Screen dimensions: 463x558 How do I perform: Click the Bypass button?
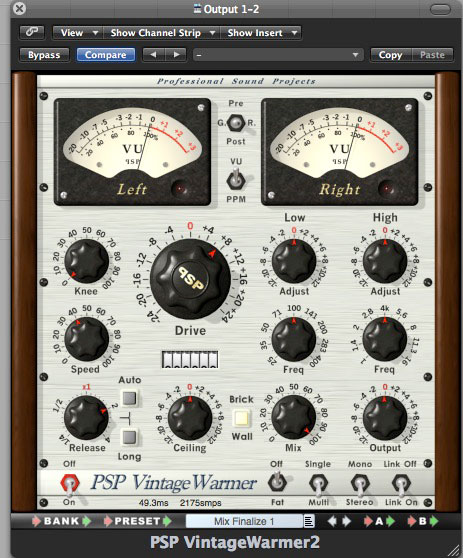(x=44, y=55)
